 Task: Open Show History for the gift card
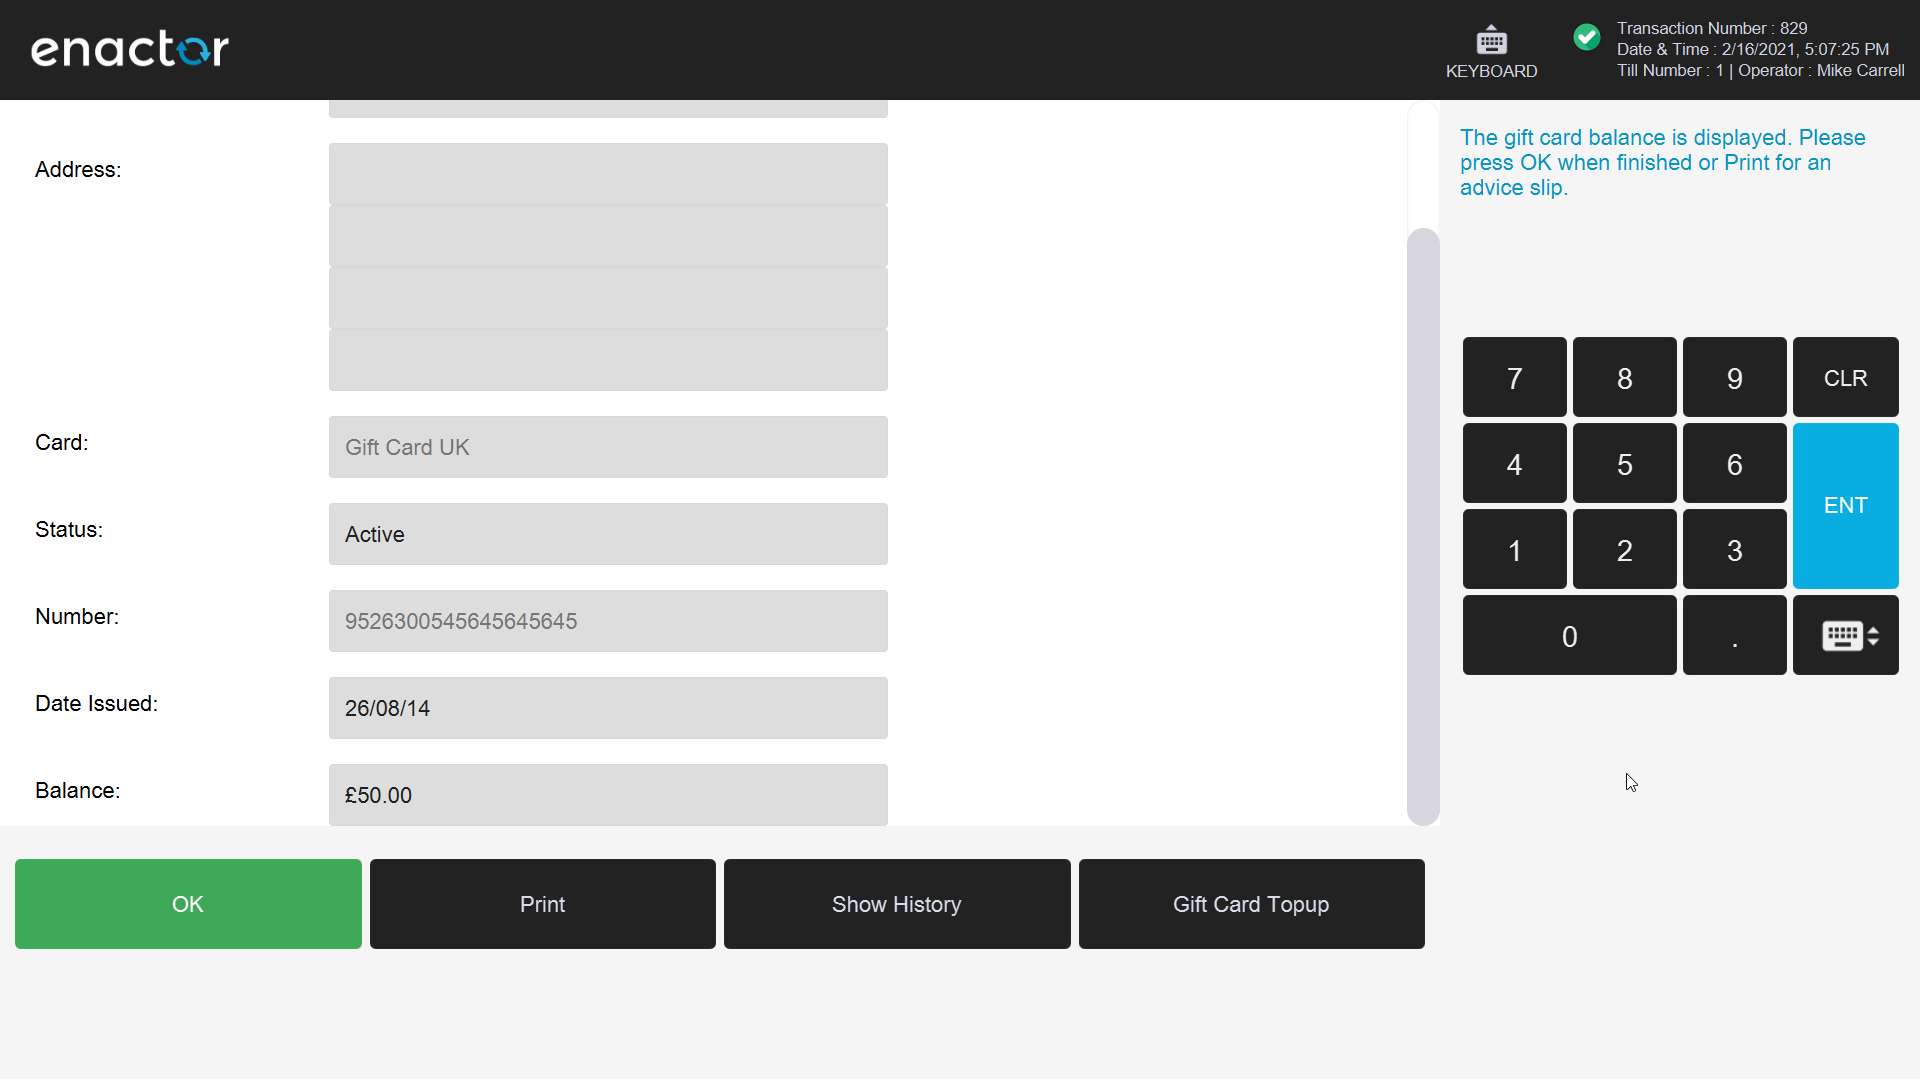pos(896,903)
